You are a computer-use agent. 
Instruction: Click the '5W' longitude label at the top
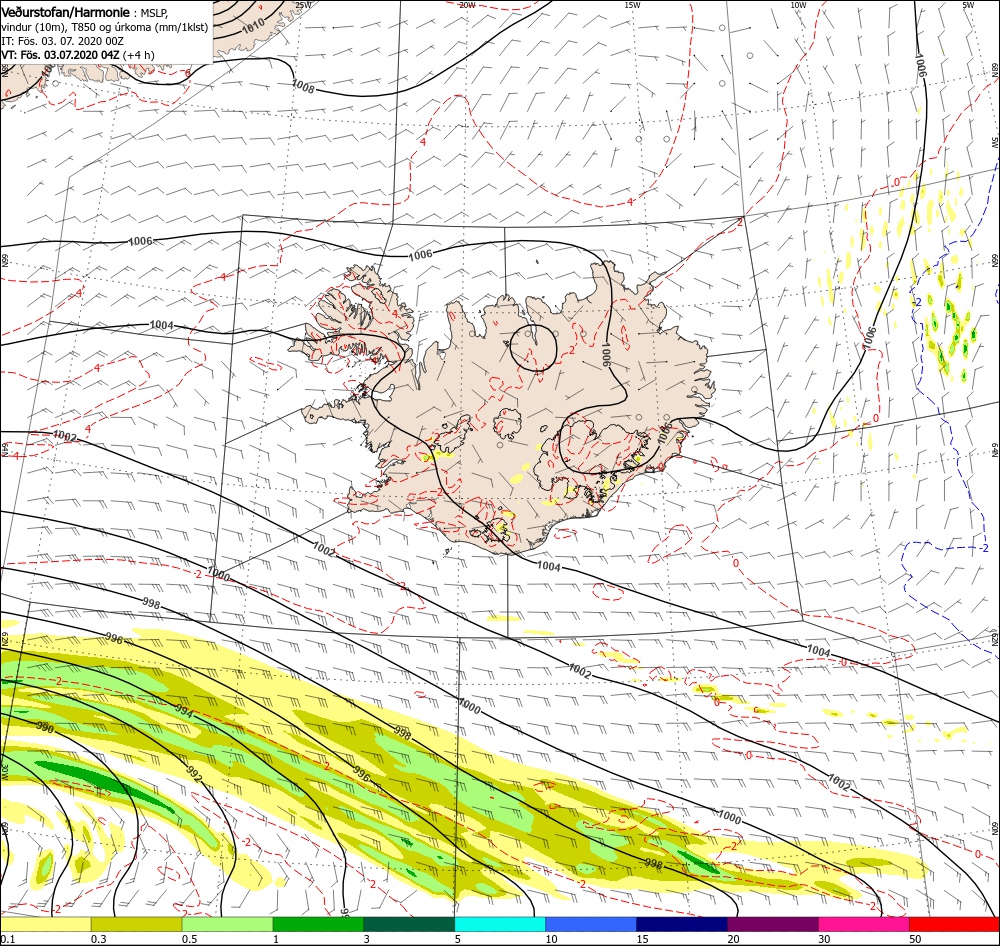click(968, 5)
